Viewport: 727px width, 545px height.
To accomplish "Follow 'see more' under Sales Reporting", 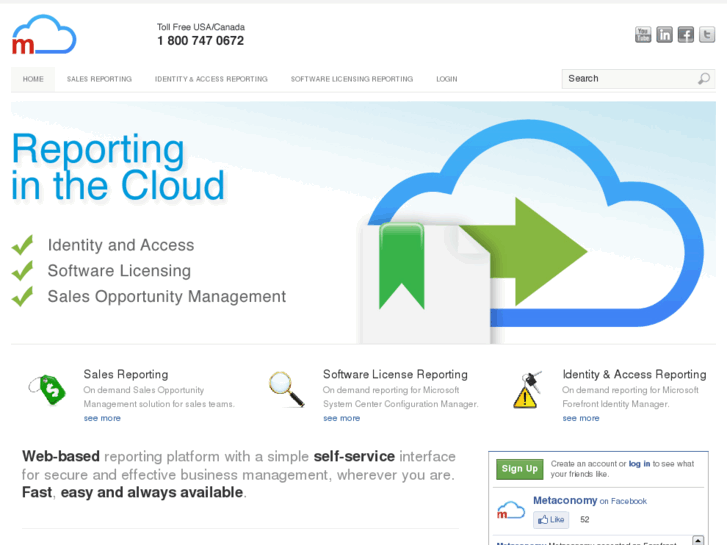I will tap(102, 418).
